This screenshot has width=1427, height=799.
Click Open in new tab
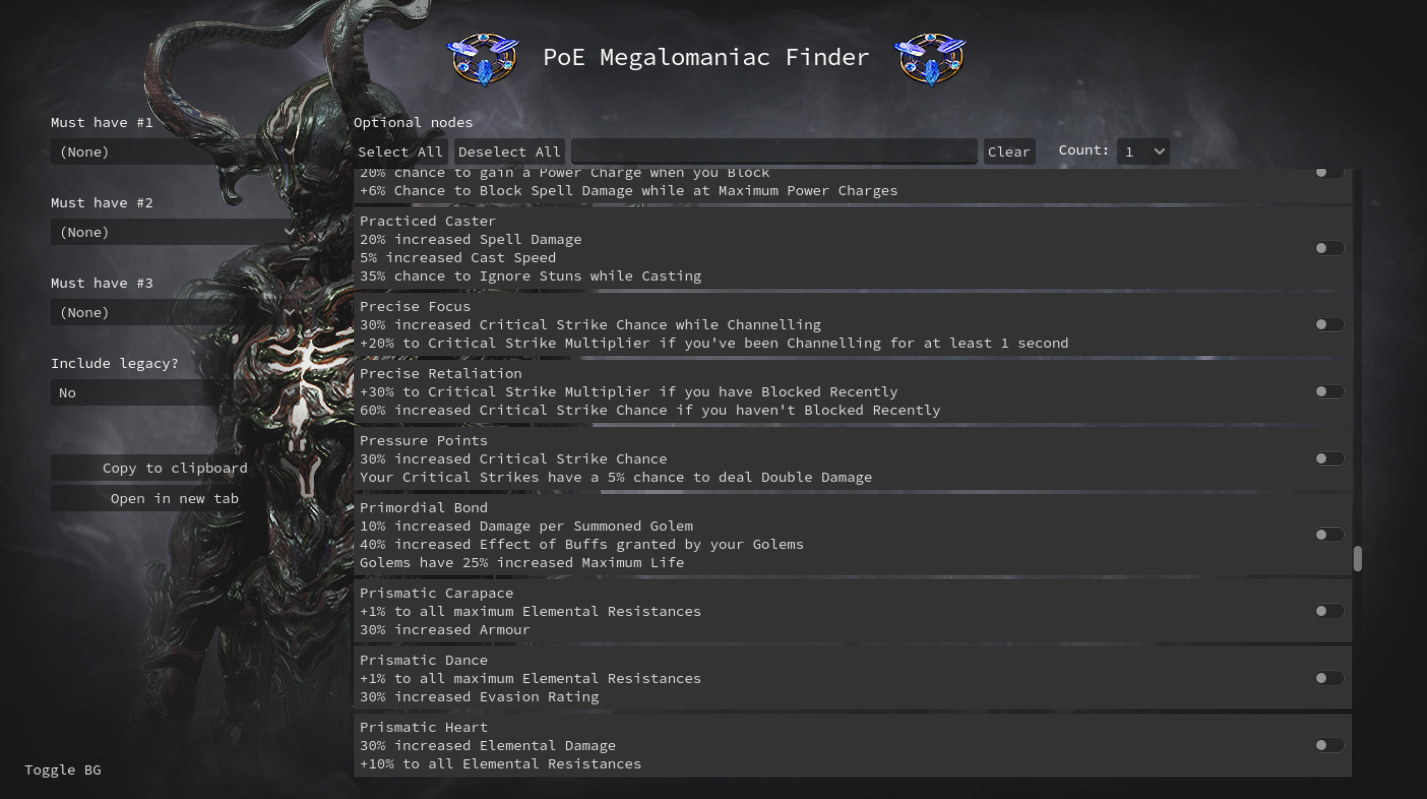(175, 498)
